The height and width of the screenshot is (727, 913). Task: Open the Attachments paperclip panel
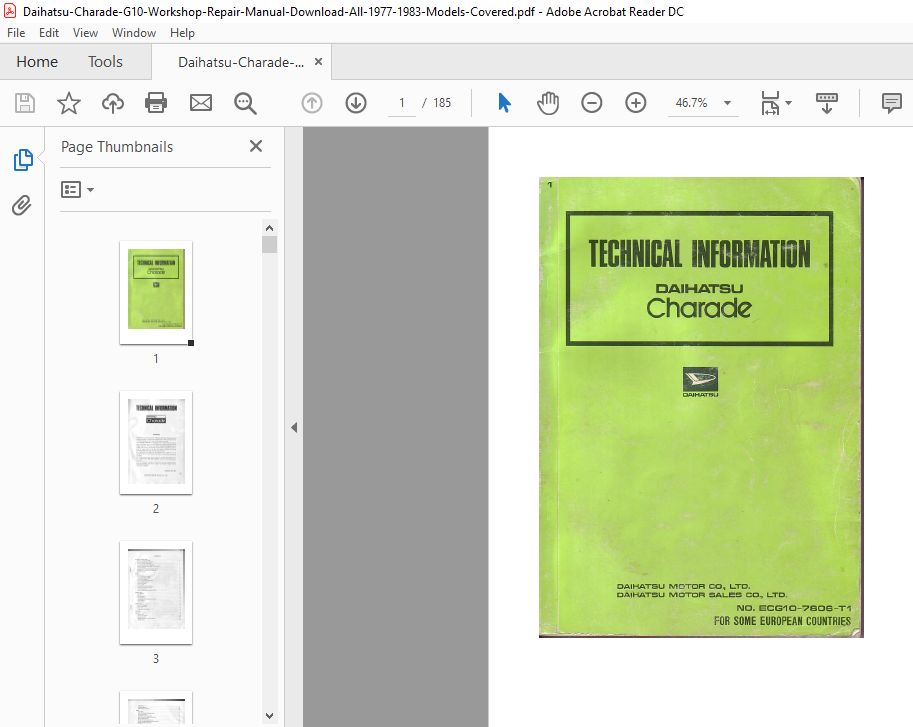22,205
